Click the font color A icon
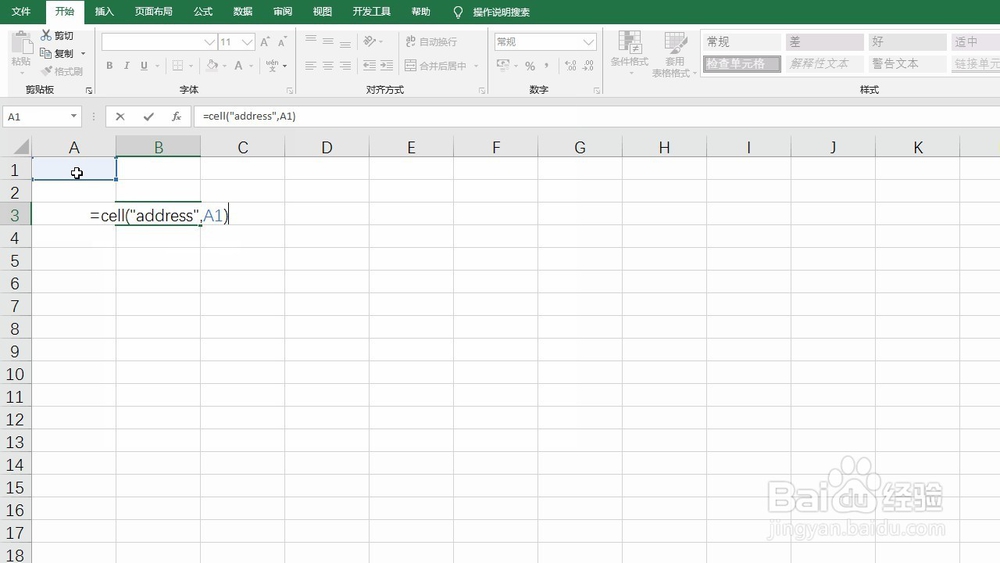Viewport: 1000px width, 563px height. (x=239, y=65)
